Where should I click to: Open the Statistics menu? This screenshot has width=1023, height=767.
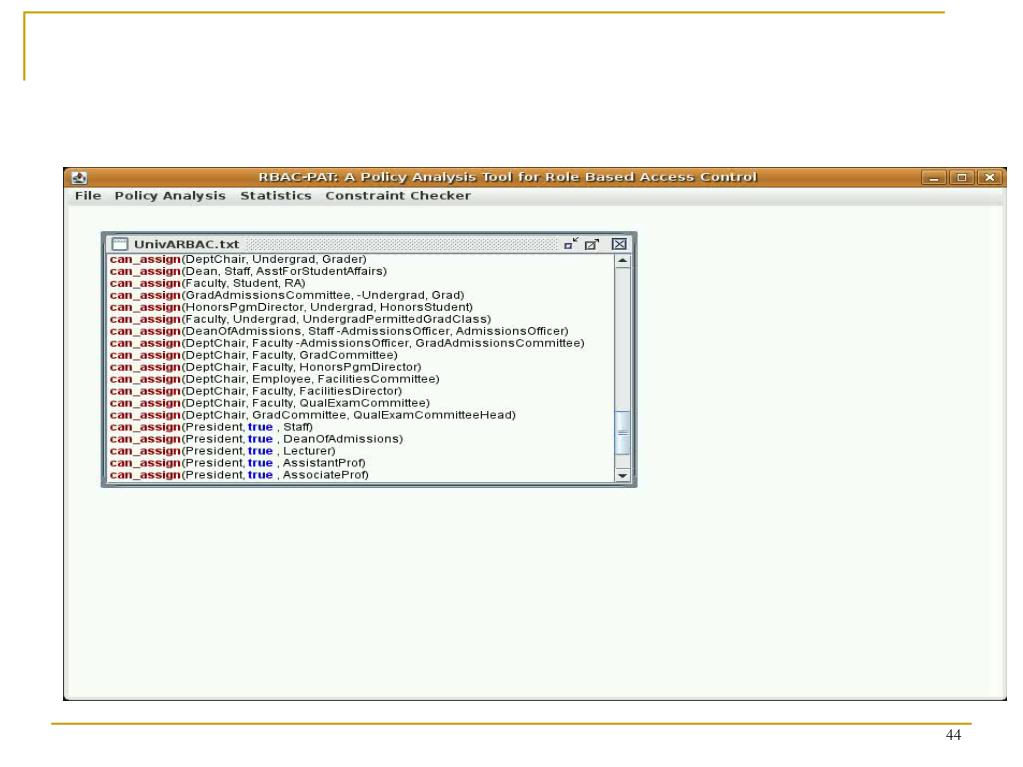click(x=275, y=196)
